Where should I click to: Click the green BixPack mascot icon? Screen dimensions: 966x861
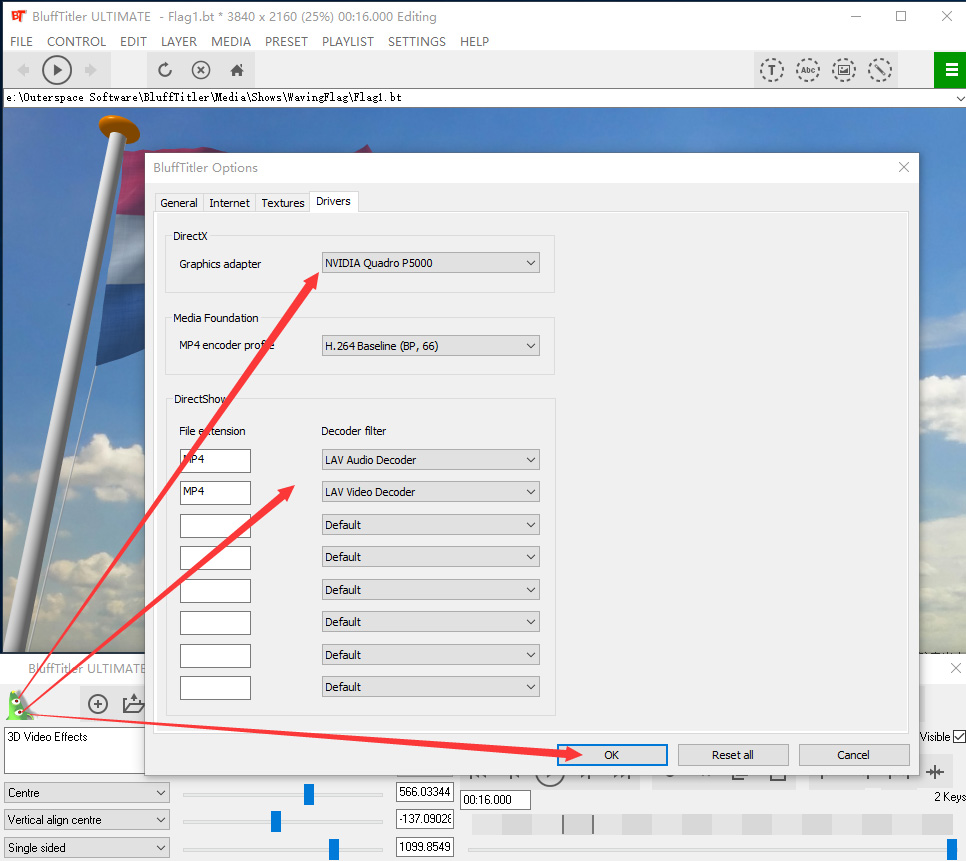pyautogui.click(x=18, y=706)
